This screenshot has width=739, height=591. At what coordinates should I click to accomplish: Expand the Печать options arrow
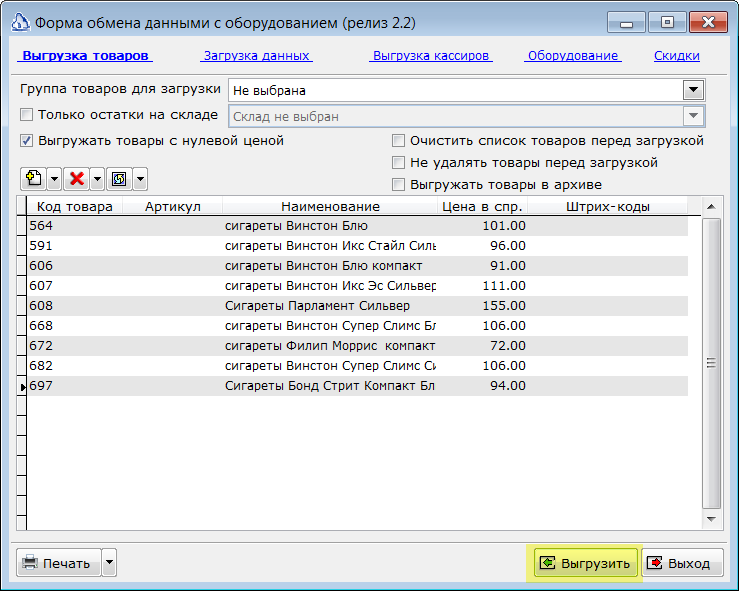tap(109, 562)
